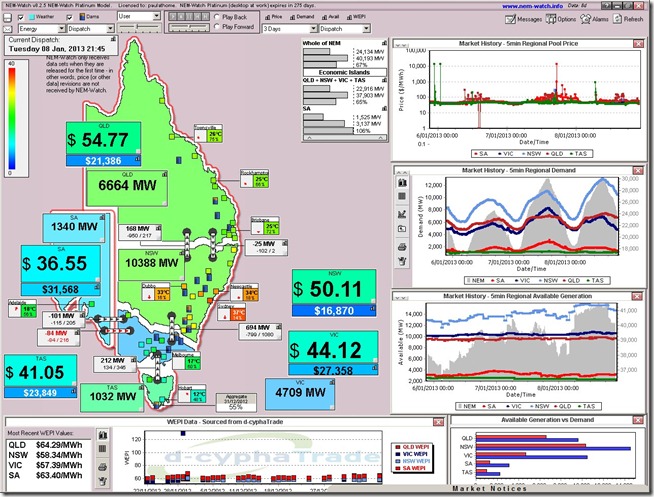The image size is (654, 497).
Task: Adjust the slider beneath User dropdown
Action: click(x=138, y=28)
